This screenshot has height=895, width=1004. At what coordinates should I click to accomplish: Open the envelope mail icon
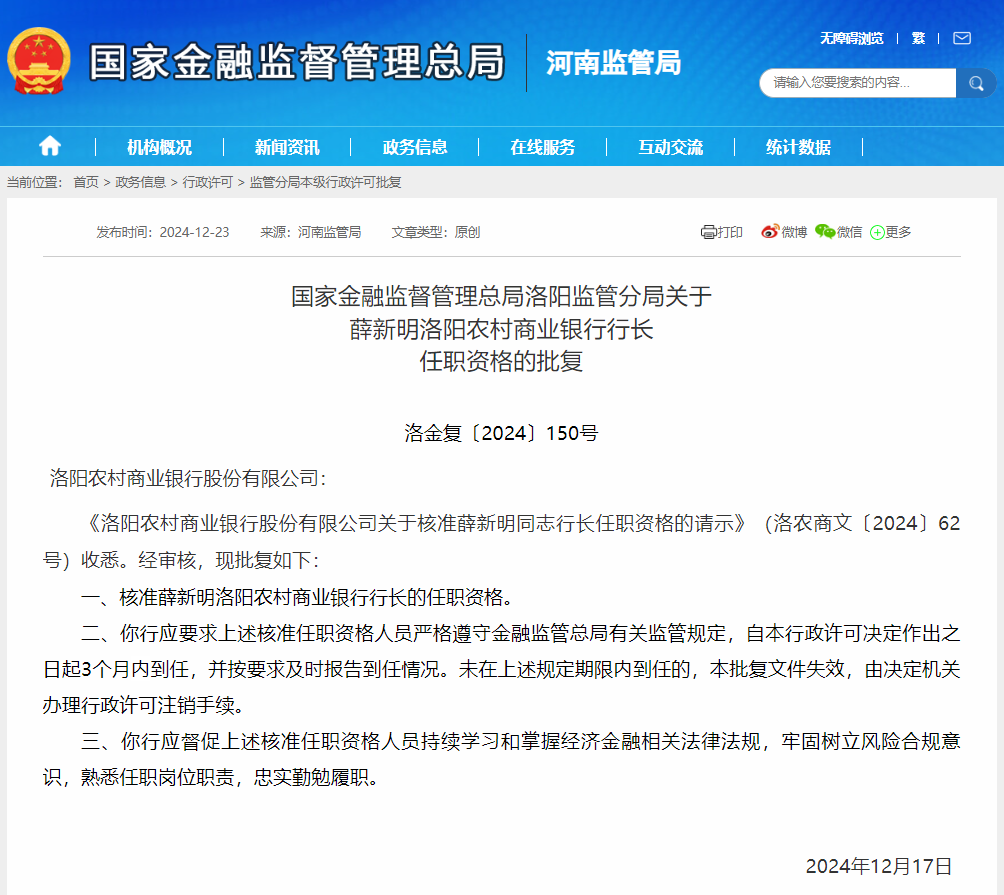coord(961,38)
